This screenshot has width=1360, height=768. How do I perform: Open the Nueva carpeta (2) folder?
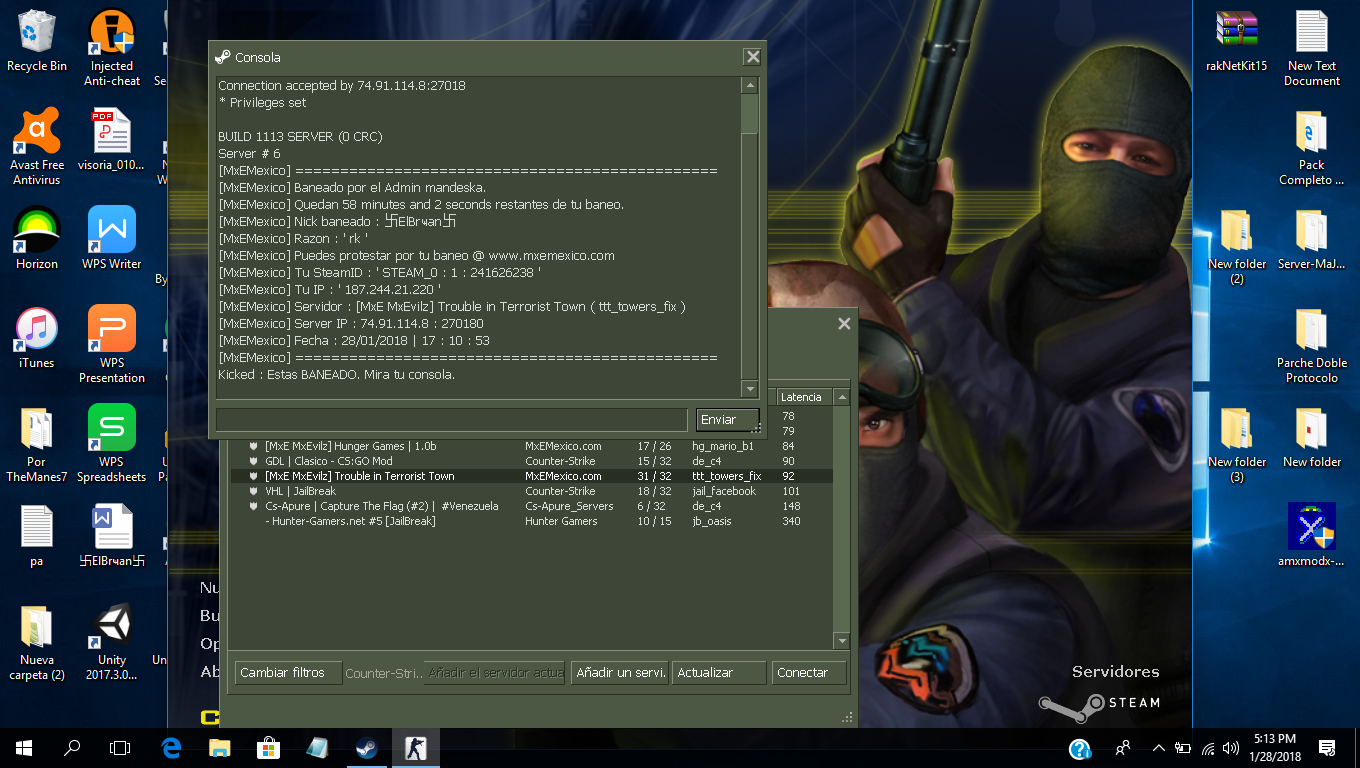pyautogui.click(x=37, y=642)
